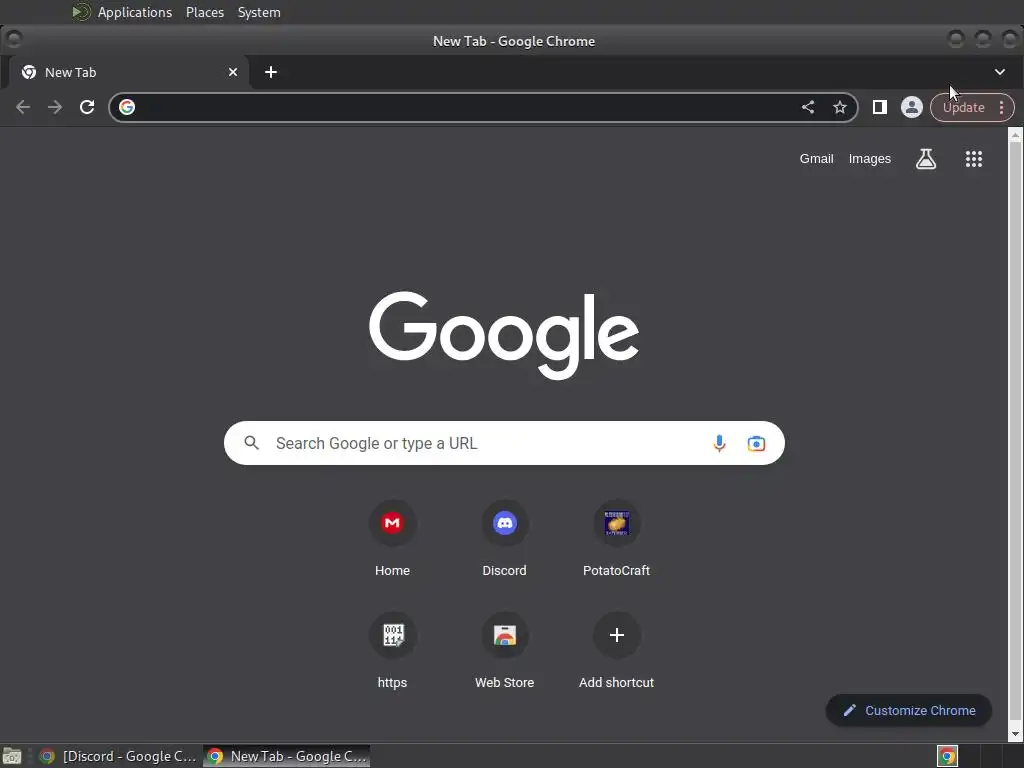Expand the tab search dropdown
1024x768 pixels.
click(1000, 72)
